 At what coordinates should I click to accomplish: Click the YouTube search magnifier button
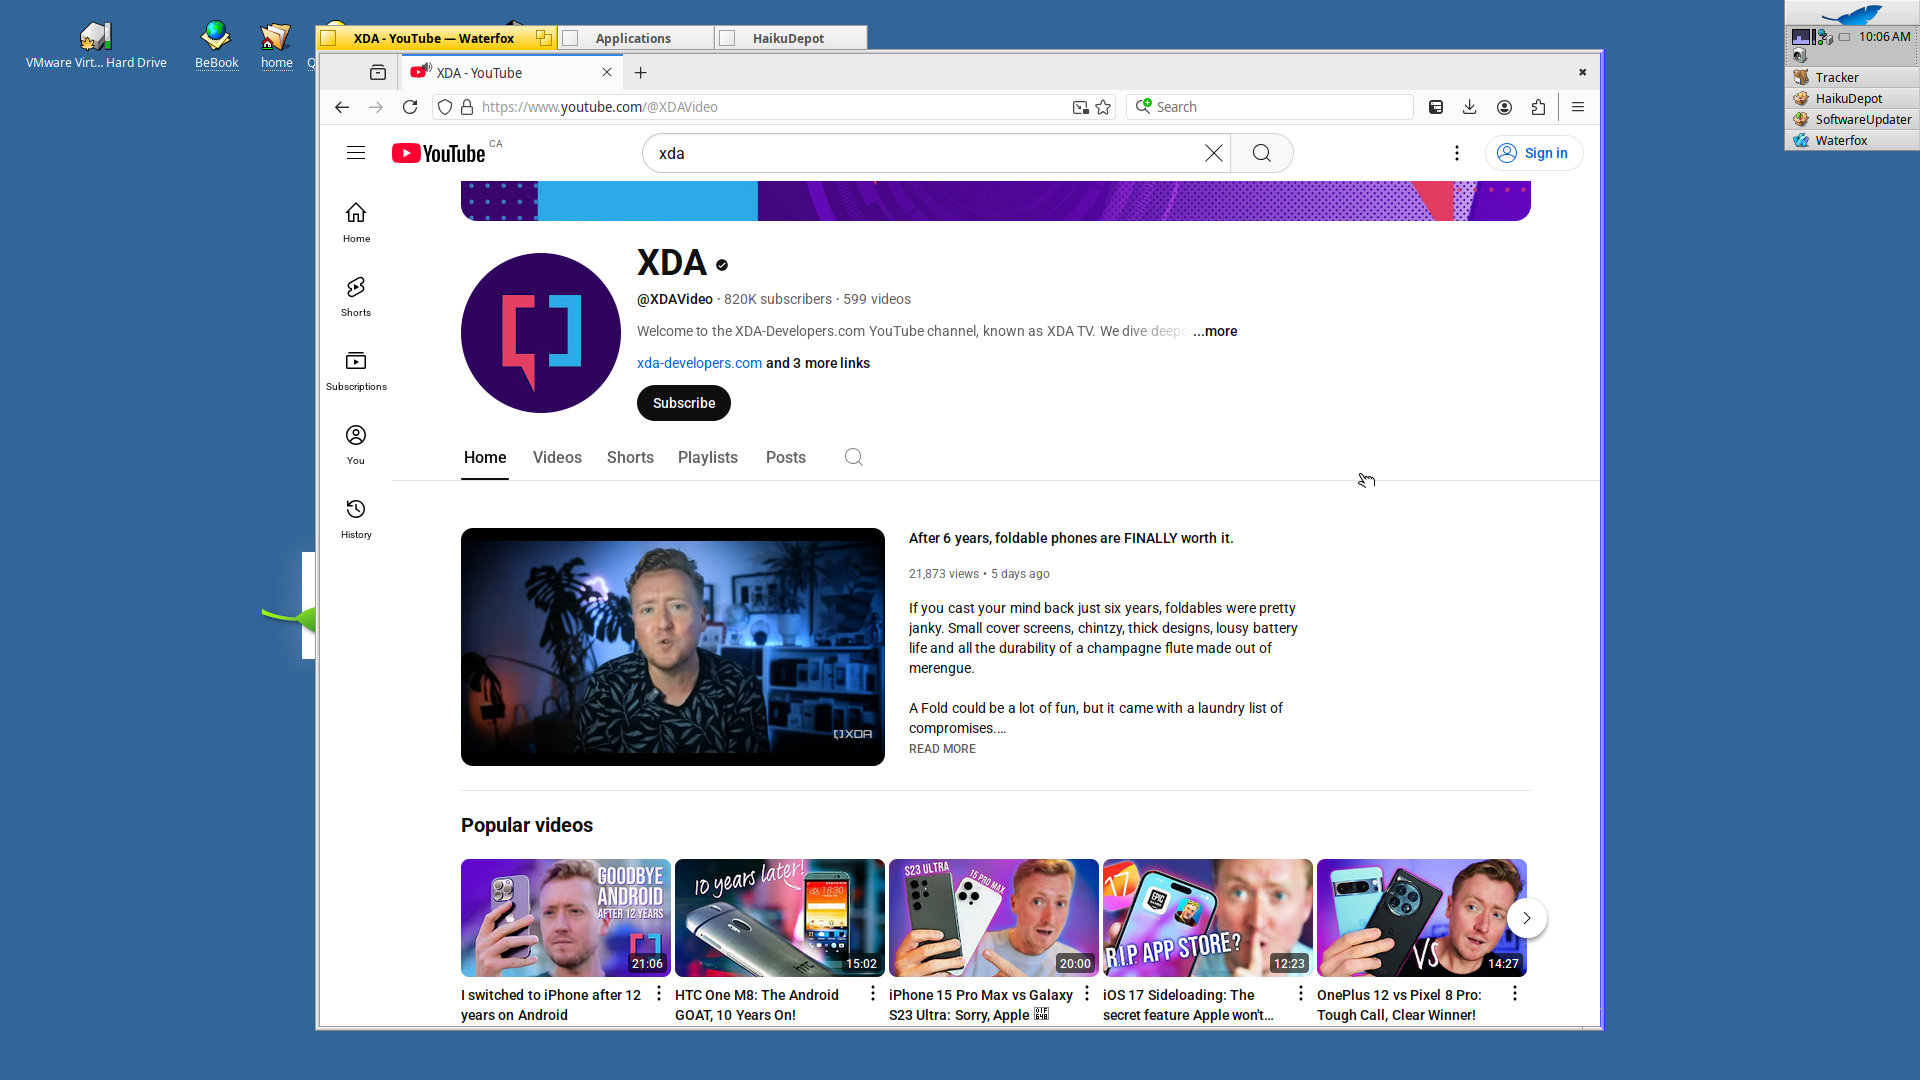pyautogui.click(x=1262, y=153)
